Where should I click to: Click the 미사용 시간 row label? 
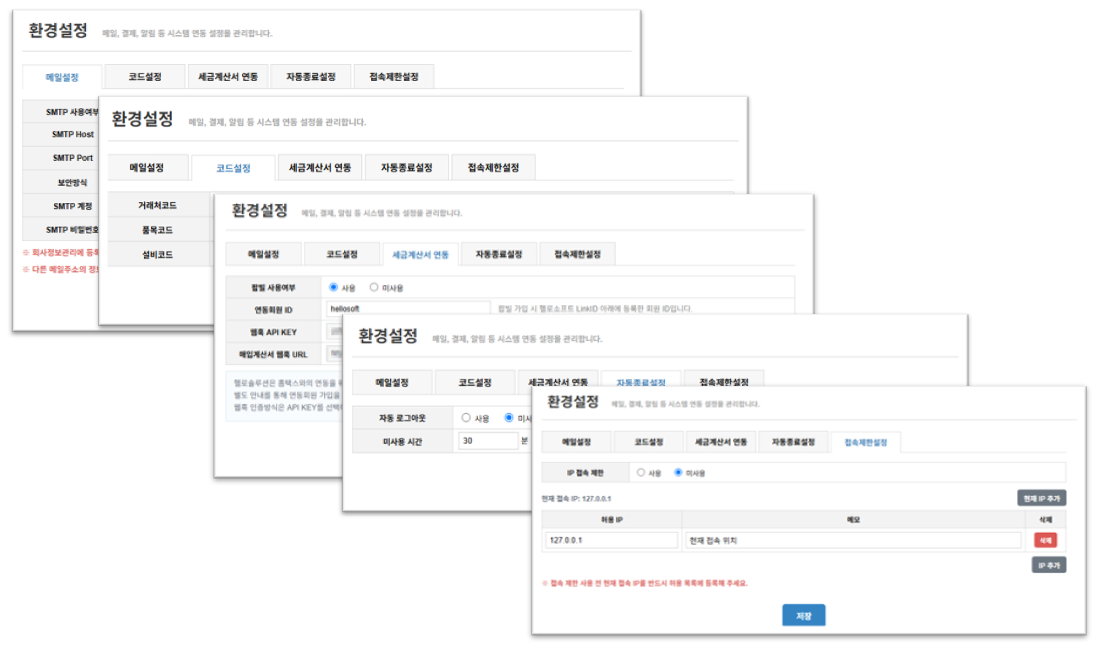pos(402,442)
